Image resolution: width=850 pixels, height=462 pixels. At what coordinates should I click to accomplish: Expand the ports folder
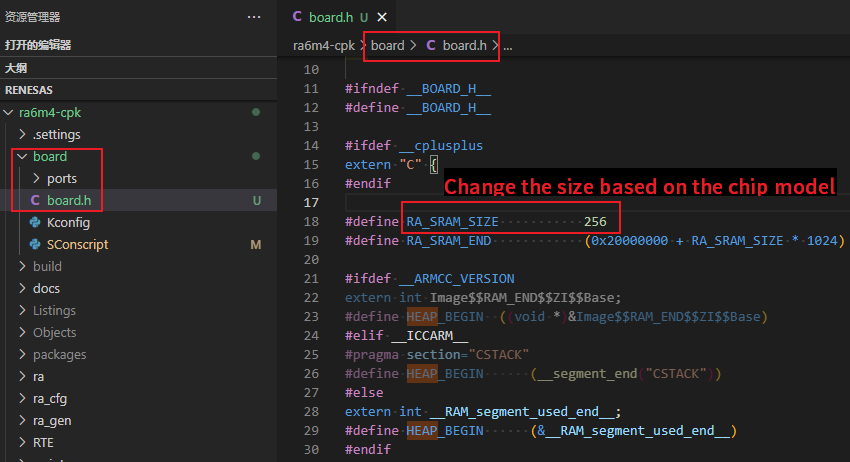coord(37,178)
